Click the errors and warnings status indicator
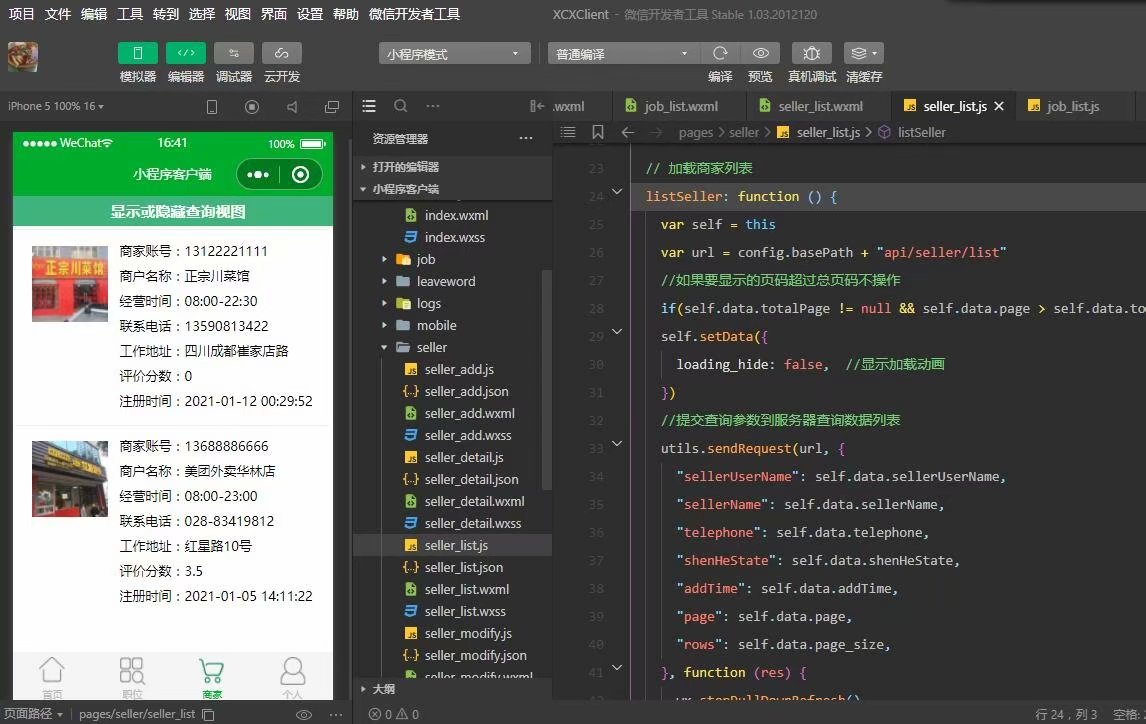 point(394,715)
